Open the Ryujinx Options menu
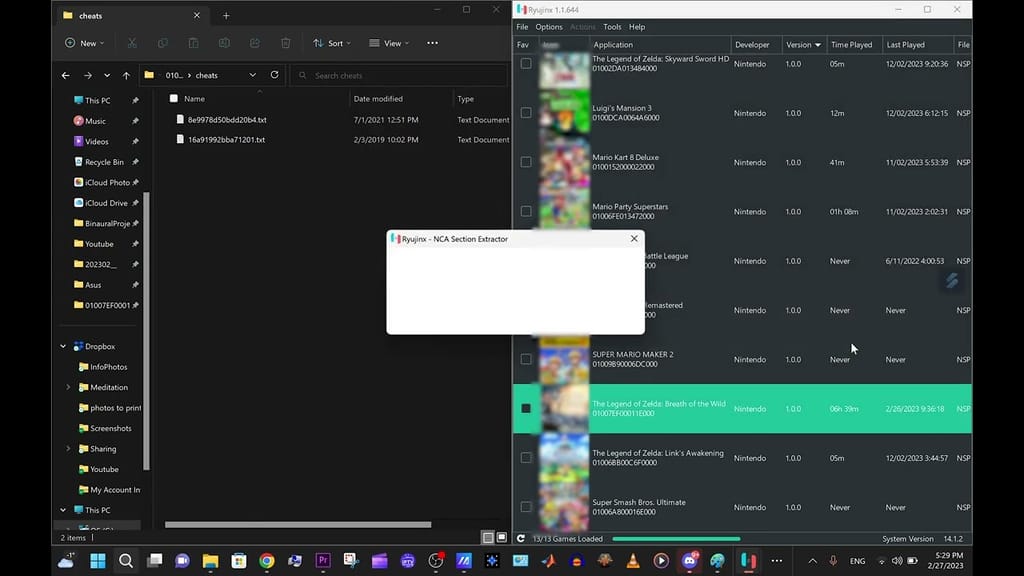Viewport: 1024px width, 576px height. point(549,27)
